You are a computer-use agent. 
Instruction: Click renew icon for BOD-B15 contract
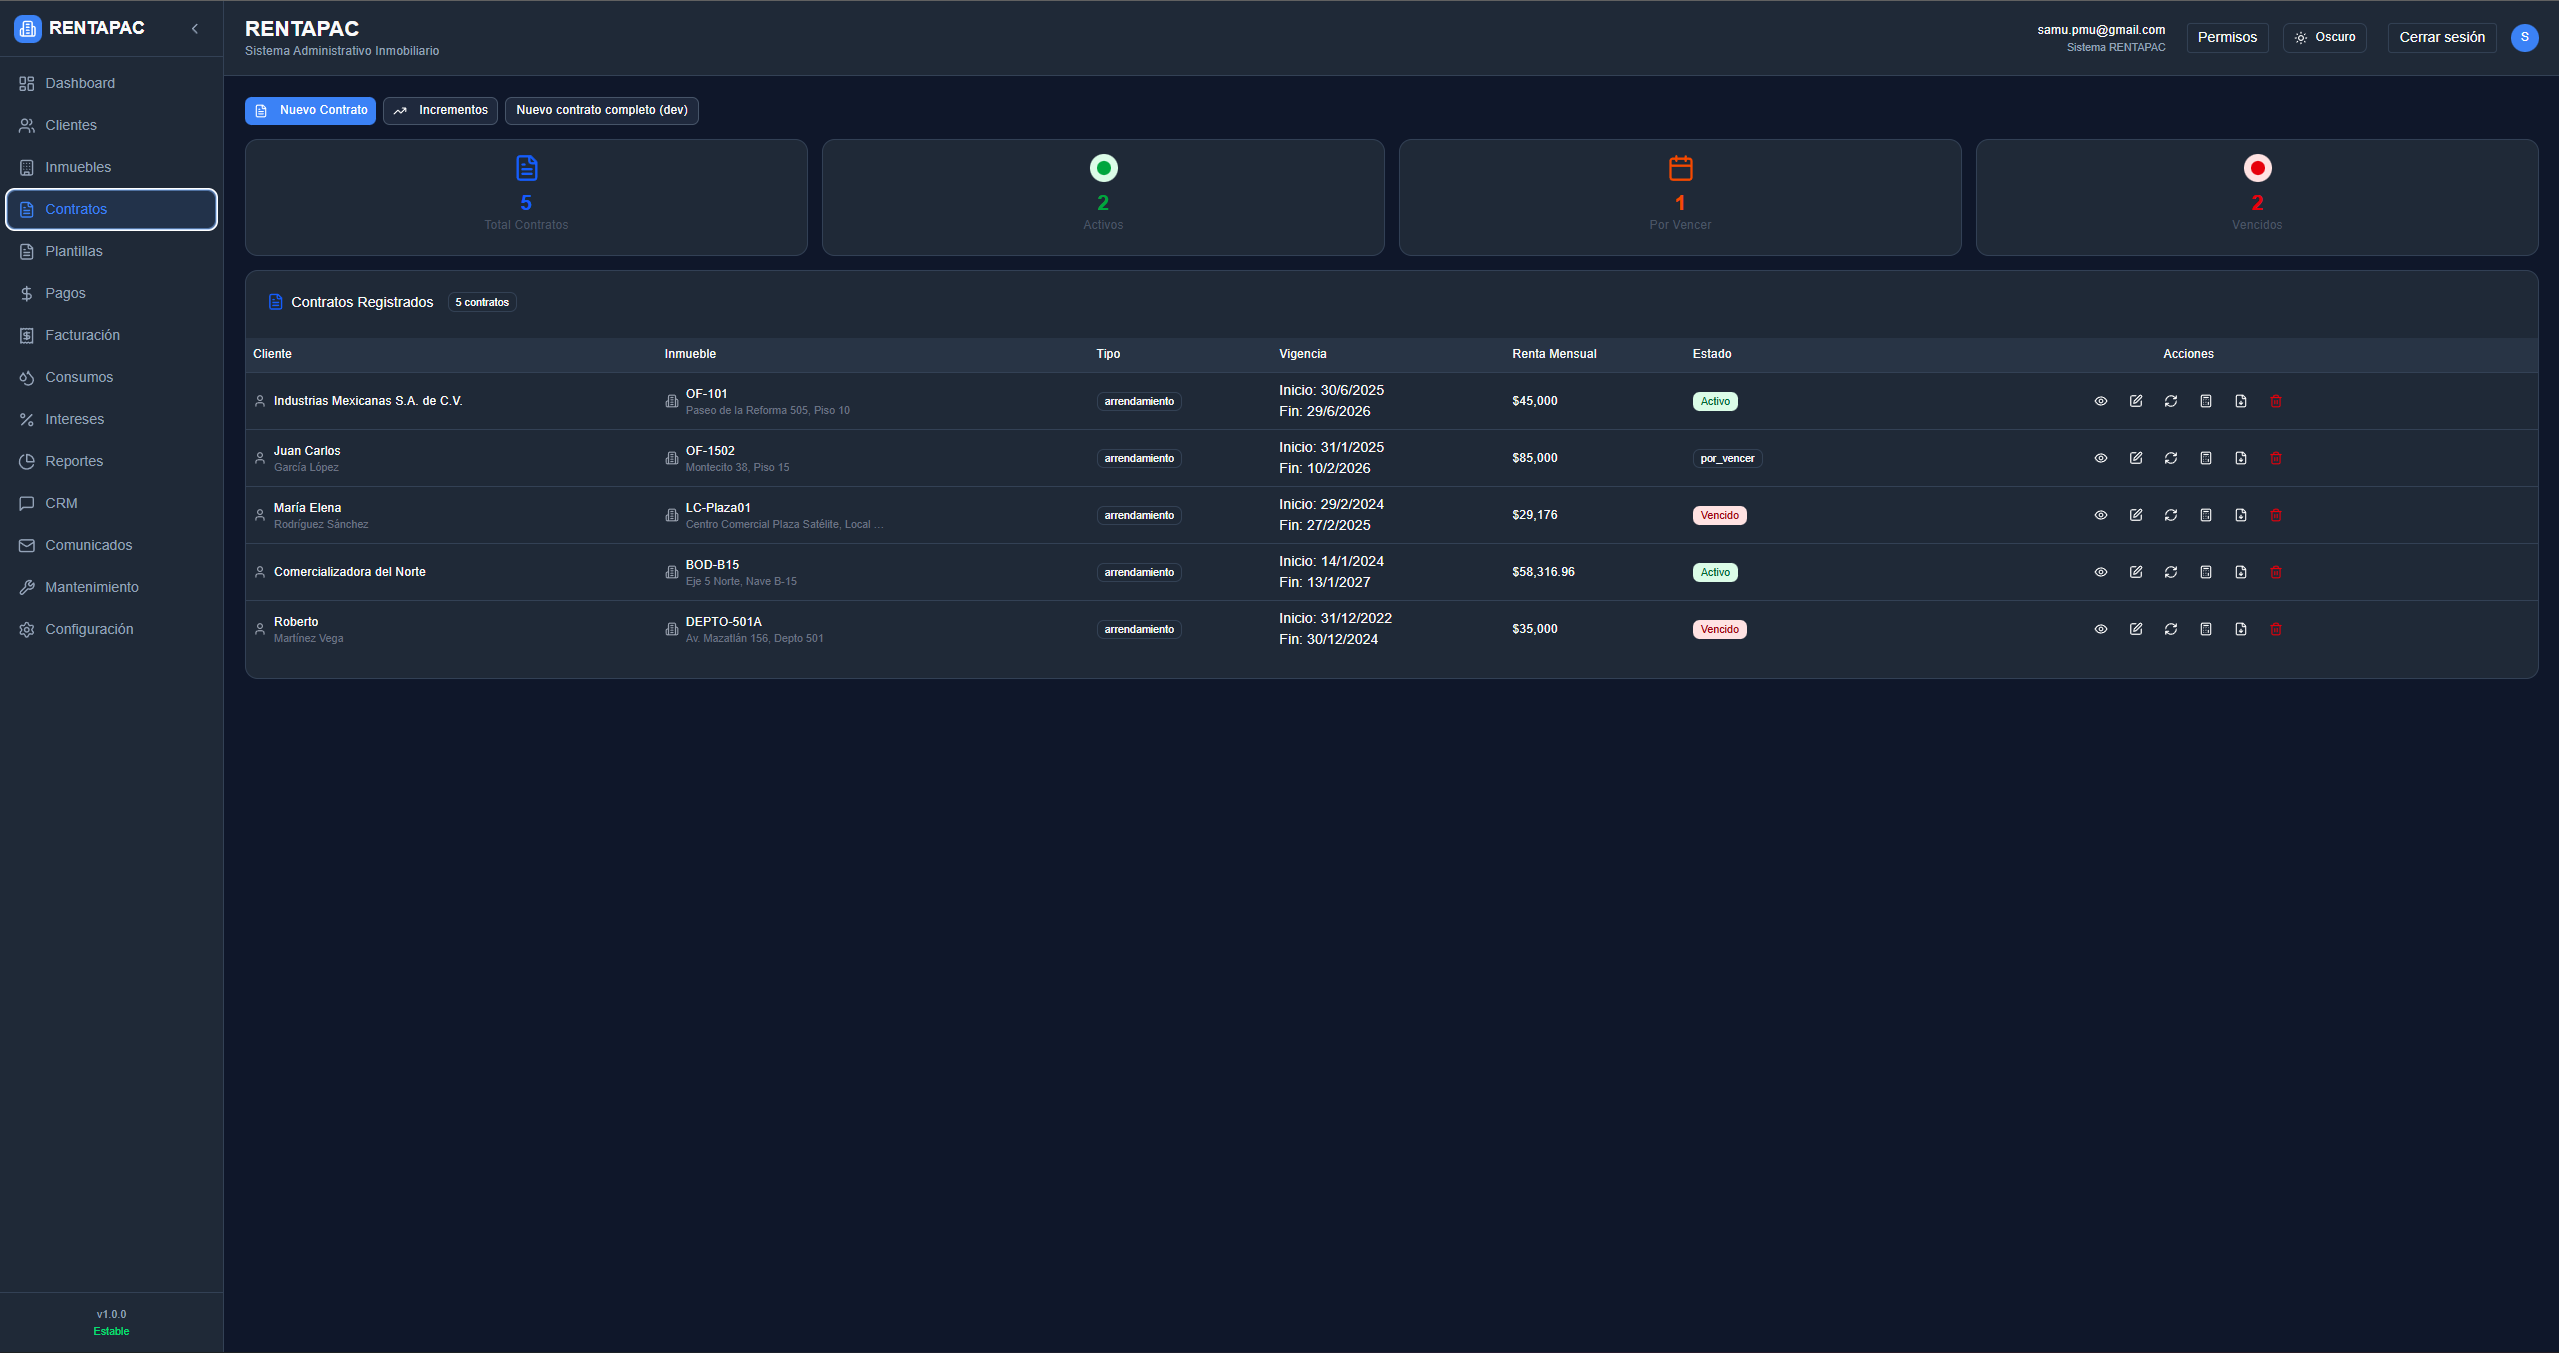point(2170,572)
